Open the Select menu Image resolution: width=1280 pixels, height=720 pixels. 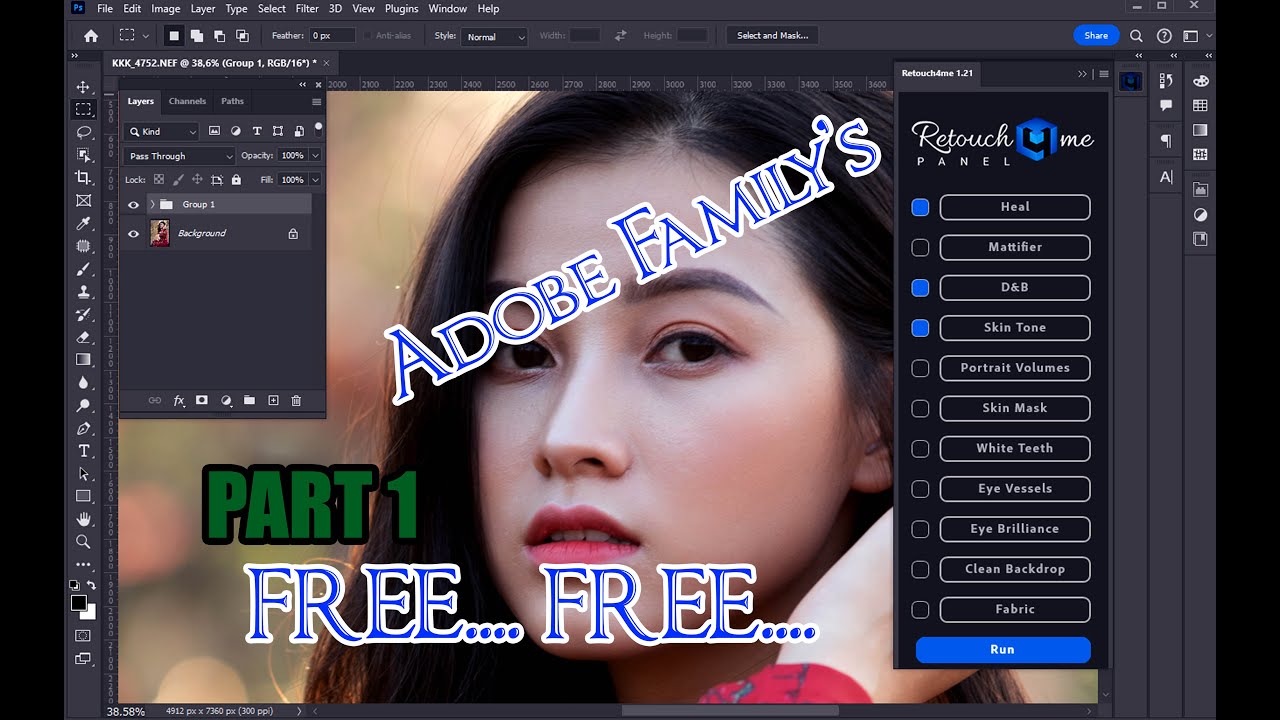point(271,8)
